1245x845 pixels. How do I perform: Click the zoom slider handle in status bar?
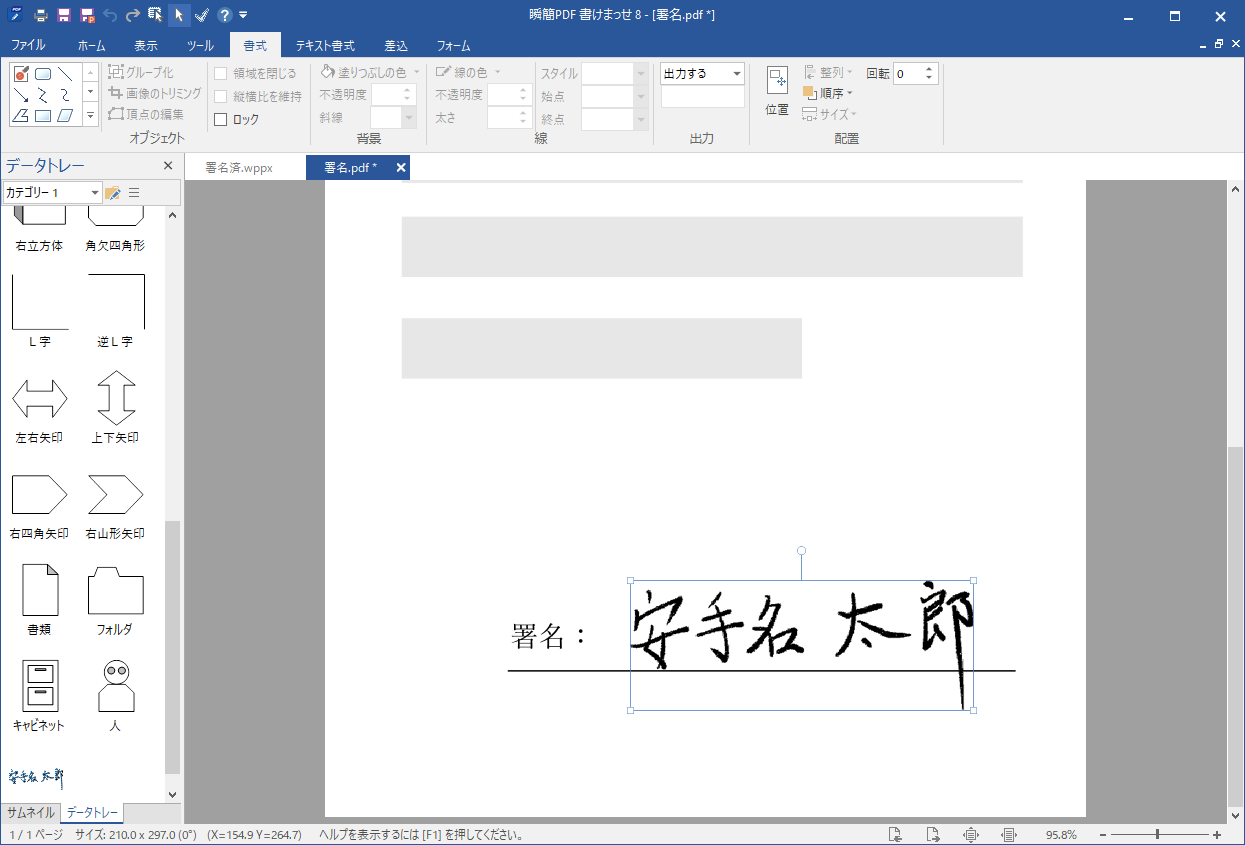[x=1157, y=834]
